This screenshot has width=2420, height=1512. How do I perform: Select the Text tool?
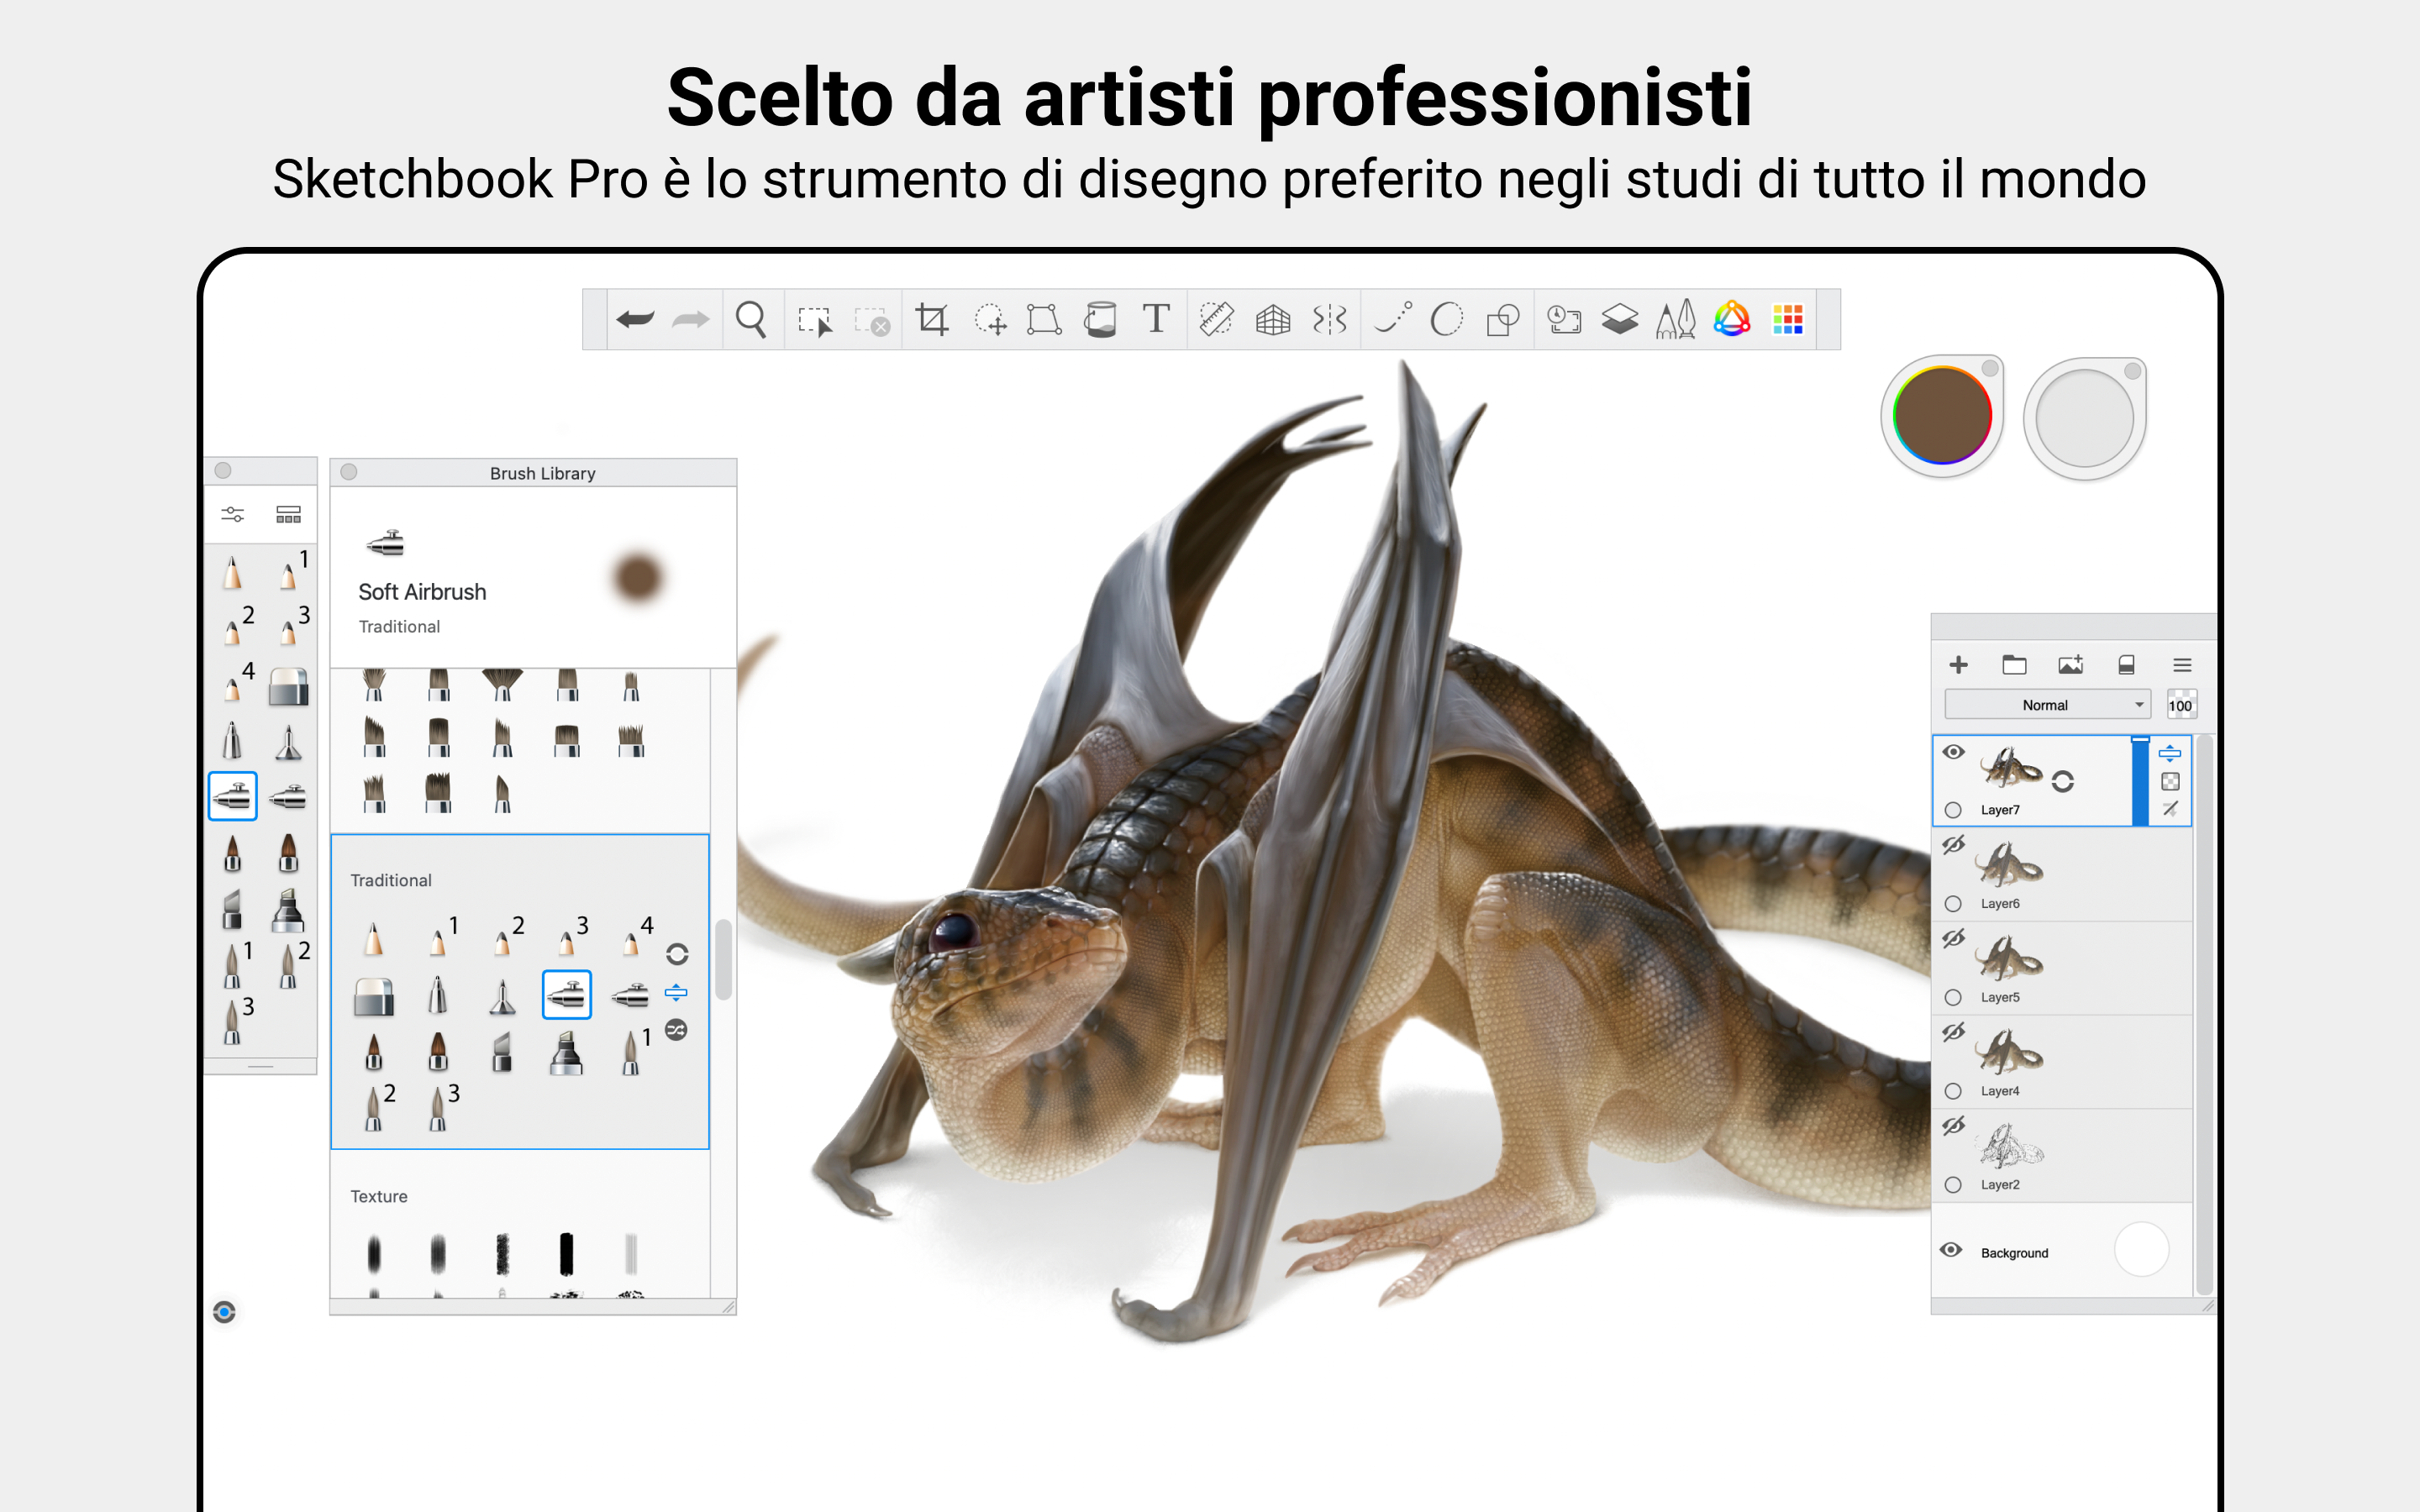tap(1156, 320)
